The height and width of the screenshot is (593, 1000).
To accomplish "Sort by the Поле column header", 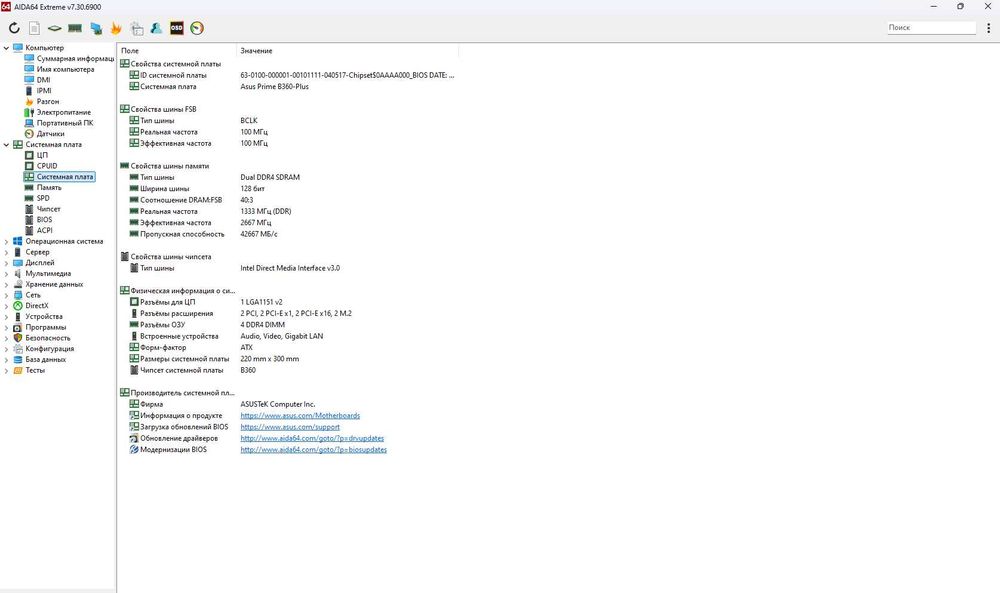I will [177, 50].
